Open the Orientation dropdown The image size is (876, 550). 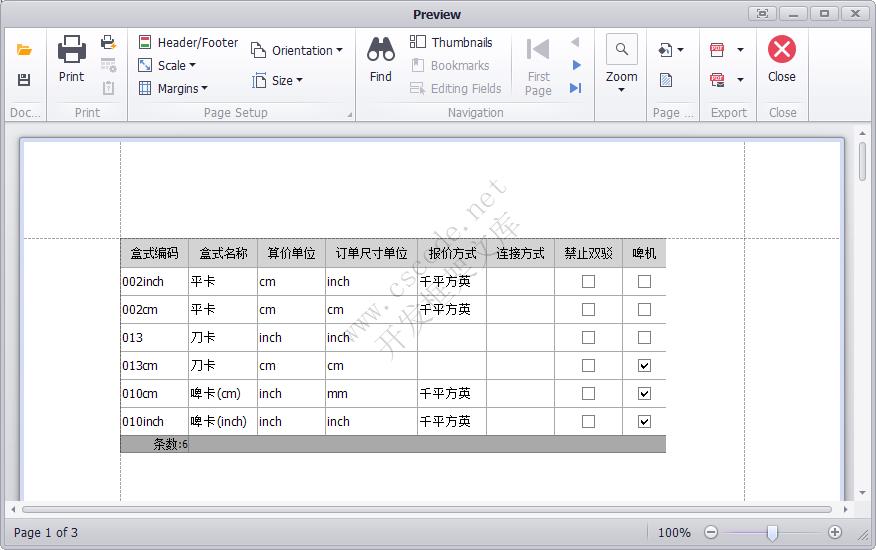point(297,50)
